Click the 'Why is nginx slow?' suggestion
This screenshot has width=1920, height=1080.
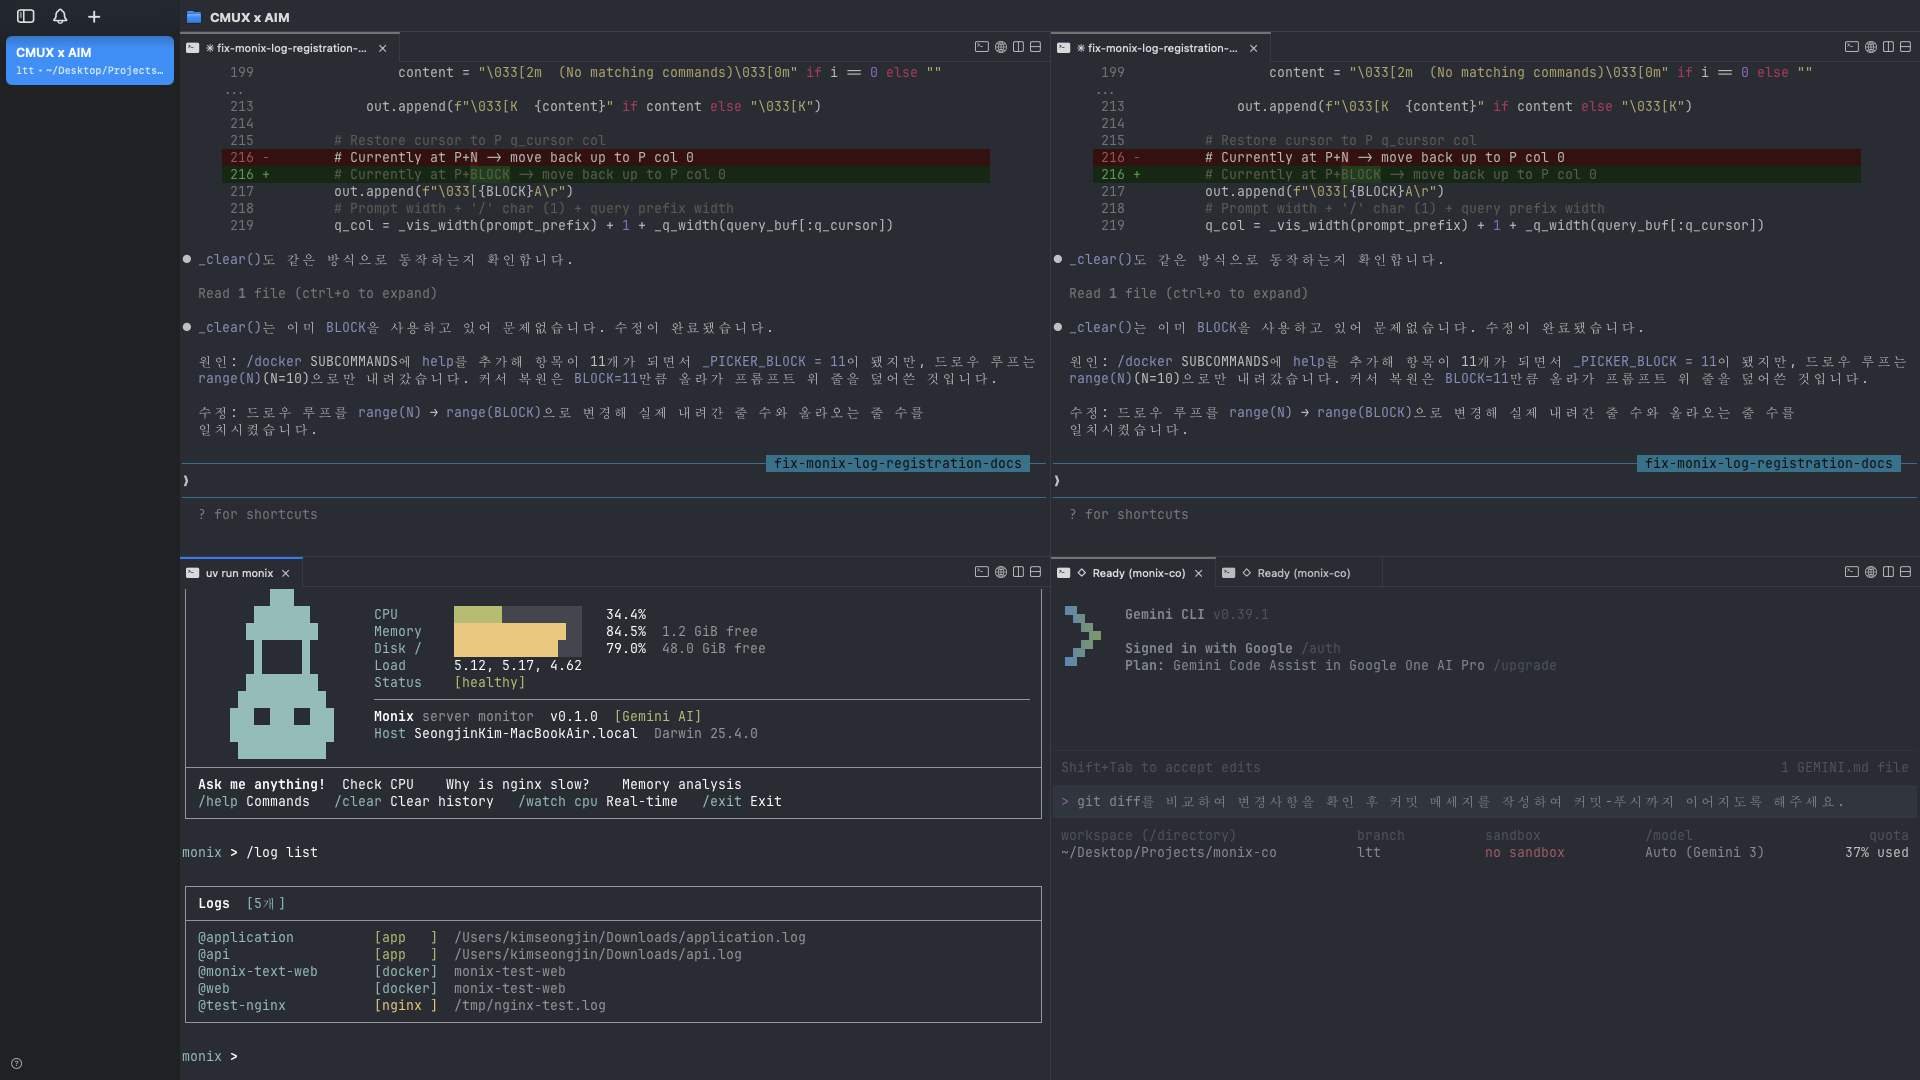click(518, 785)
